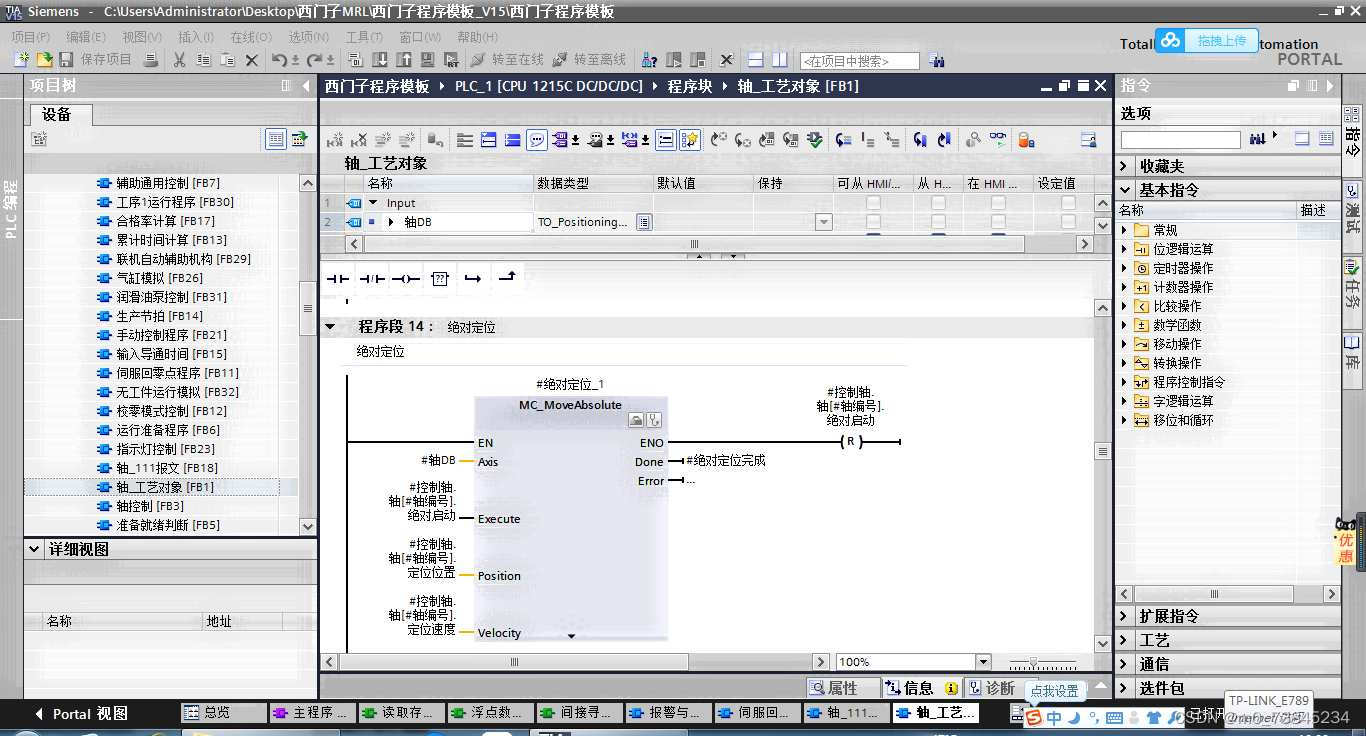Viewport: 1366px width, 736px height.
Task: Expand the 位逻辑运算 folder
Action: [x=1124, y=249]
